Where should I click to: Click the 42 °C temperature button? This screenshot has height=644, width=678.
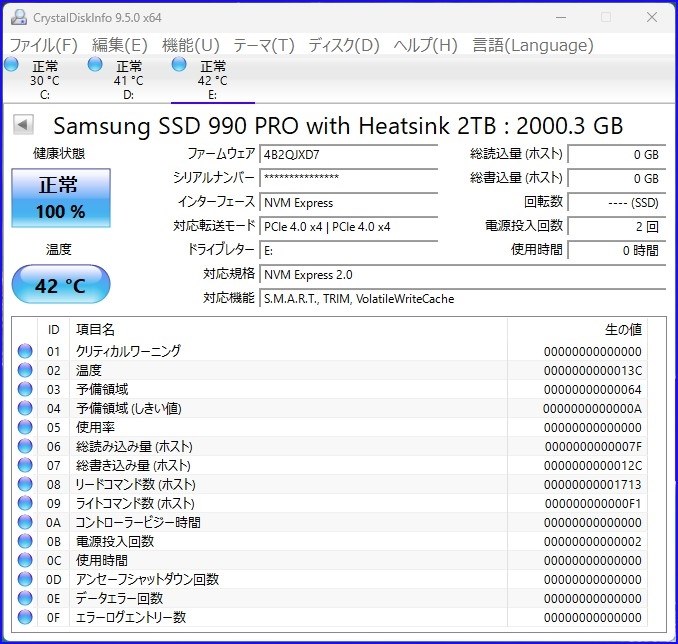pyautogui.click(x=61, y=285)
